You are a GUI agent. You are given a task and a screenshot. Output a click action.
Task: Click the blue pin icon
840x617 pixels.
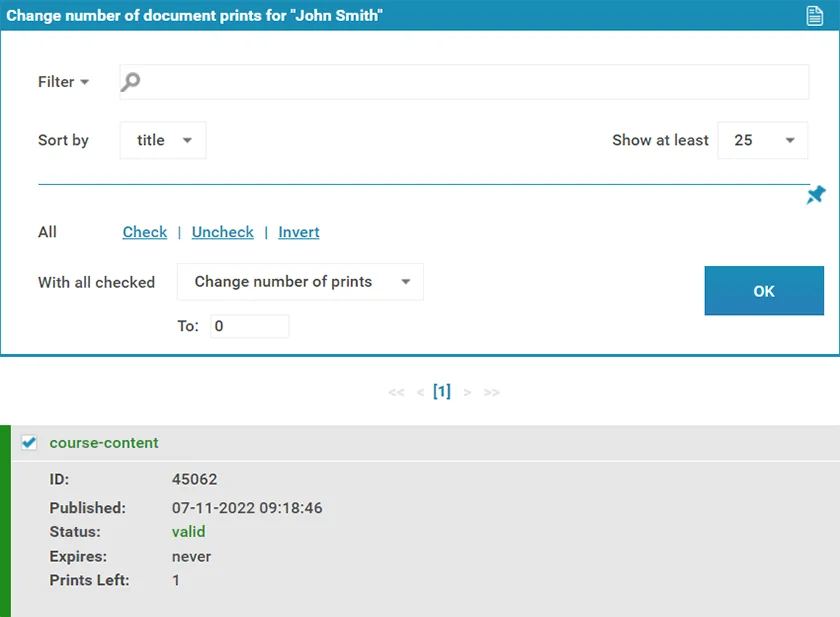[816, 194]
